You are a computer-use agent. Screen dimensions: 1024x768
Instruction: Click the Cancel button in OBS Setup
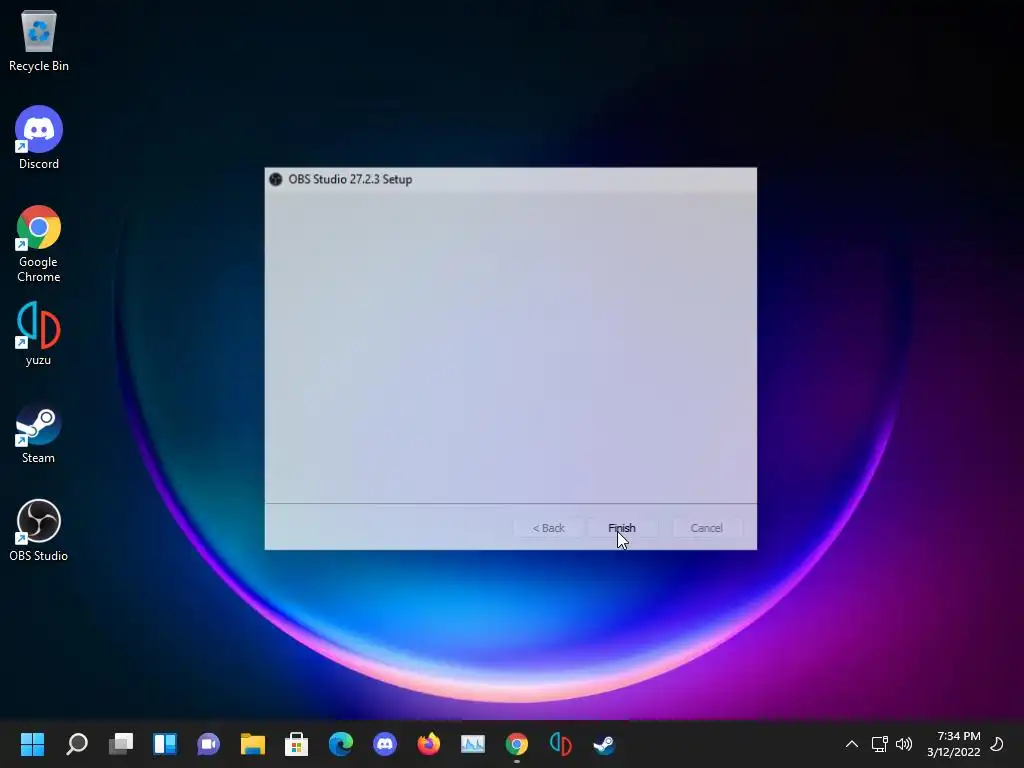pyautogui.click(x=707, y=528)
